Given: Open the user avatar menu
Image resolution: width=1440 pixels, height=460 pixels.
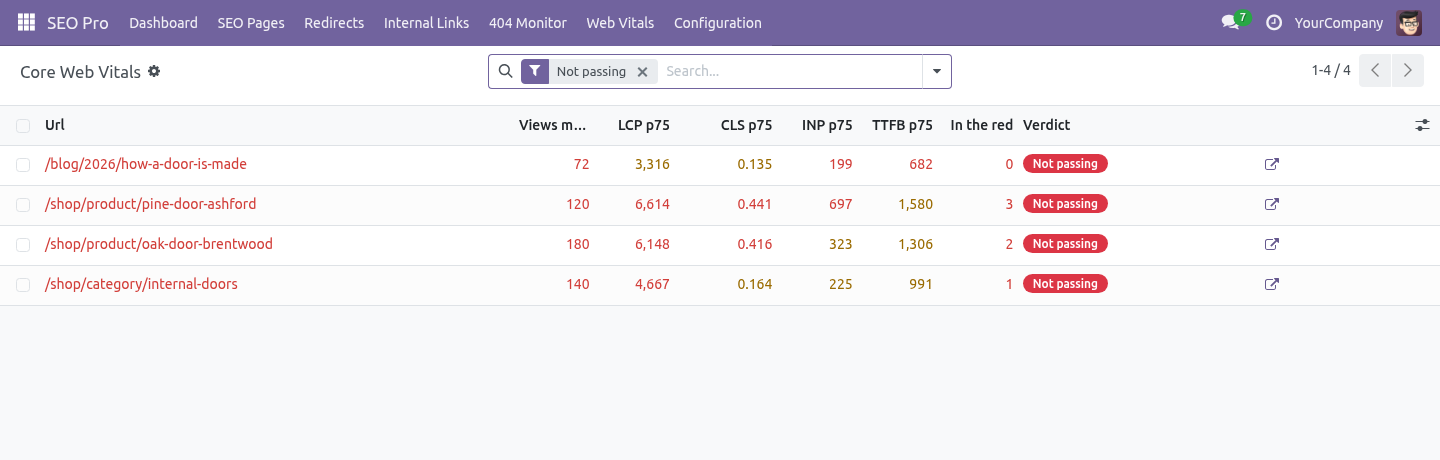Looking at the screenshot, I should coord(1409,22).
